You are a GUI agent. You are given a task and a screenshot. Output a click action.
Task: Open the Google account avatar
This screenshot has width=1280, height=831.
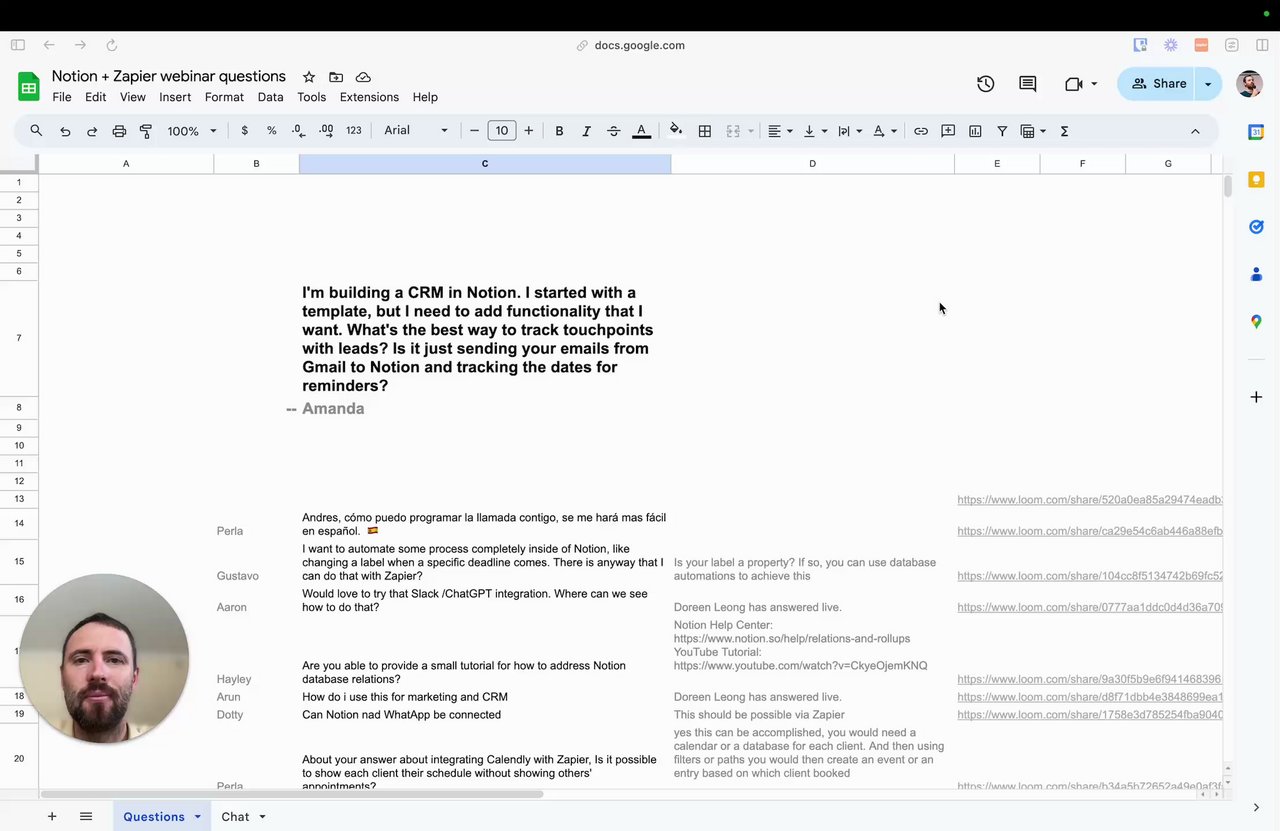pos(1249,84)
